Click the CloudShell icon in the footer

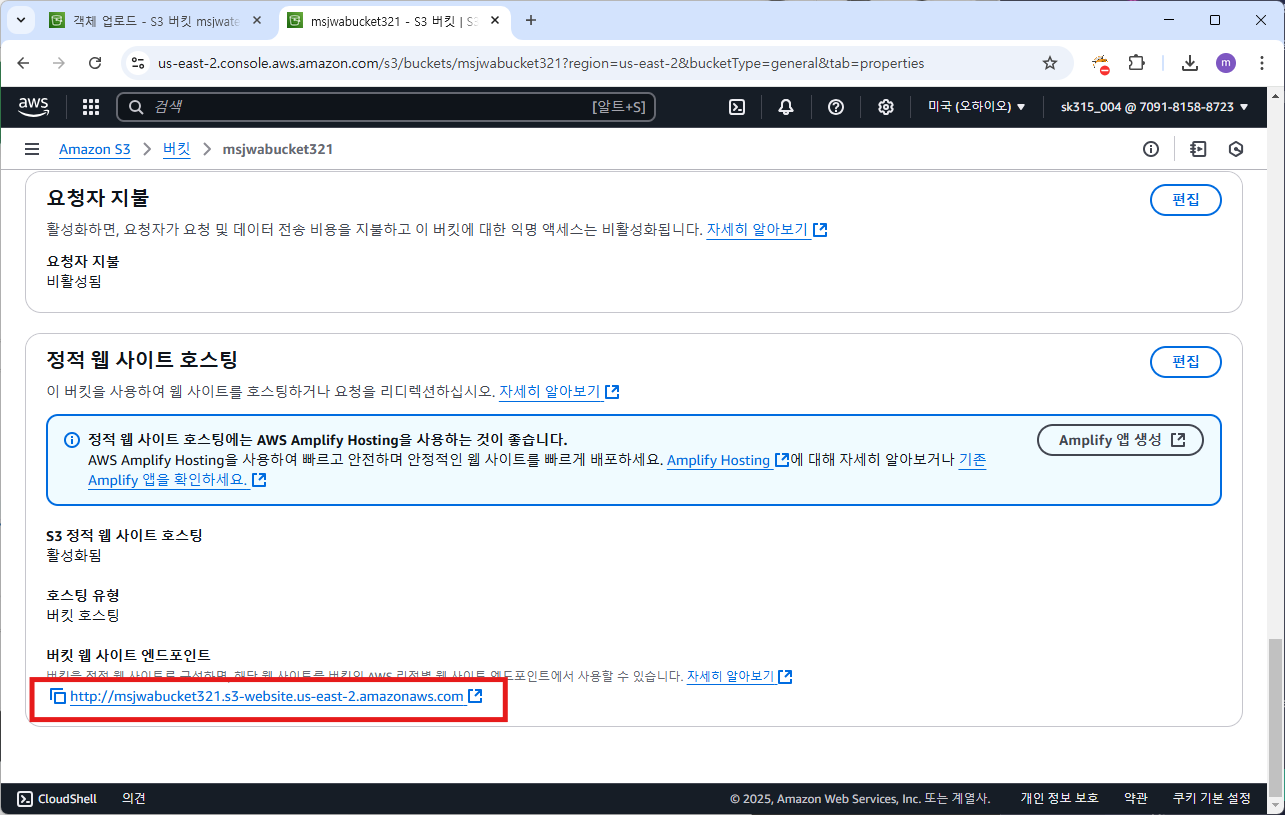pyautogui.click(x=24, y=798)
